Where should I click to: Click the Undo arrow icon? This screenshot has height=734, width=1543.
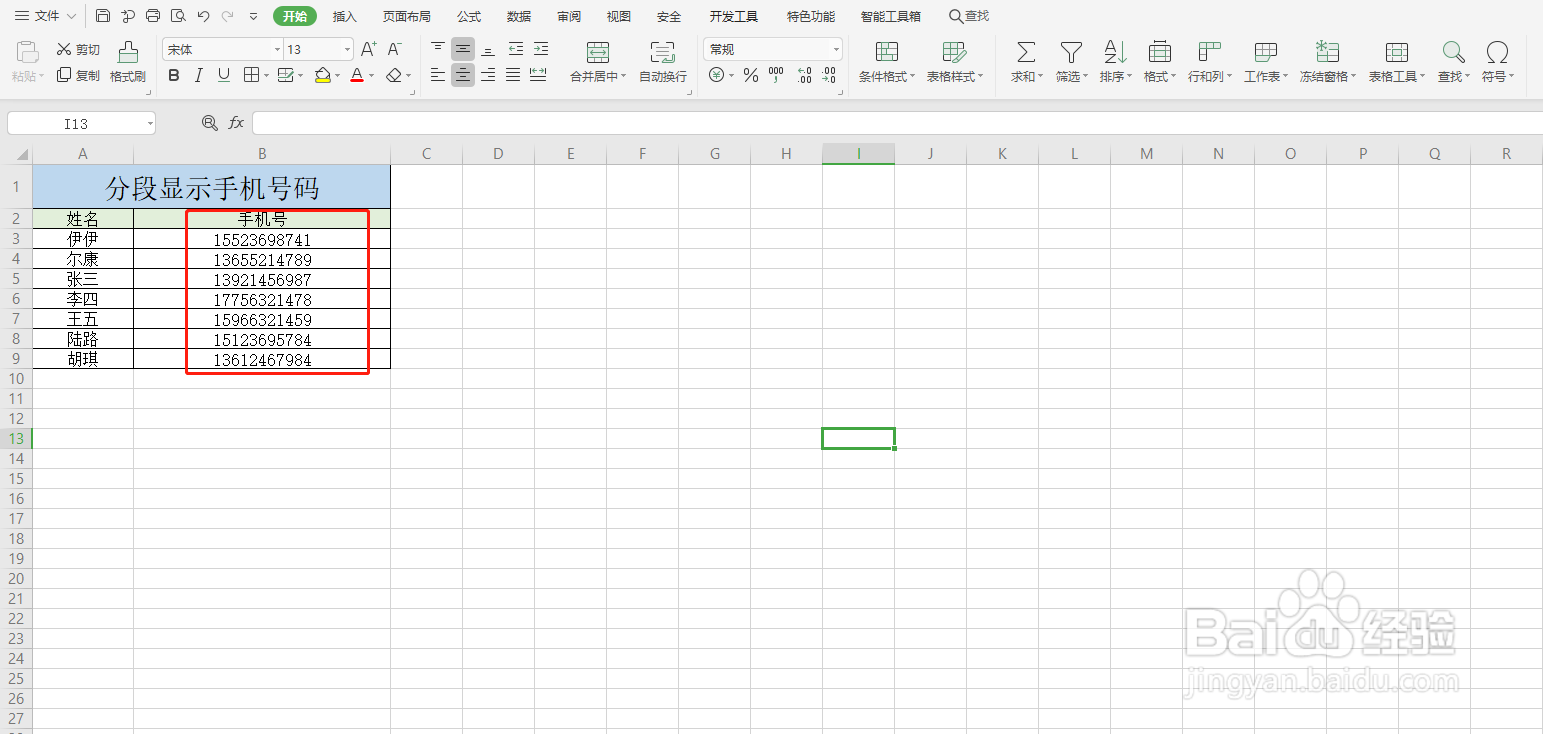(x=203, y=16)
